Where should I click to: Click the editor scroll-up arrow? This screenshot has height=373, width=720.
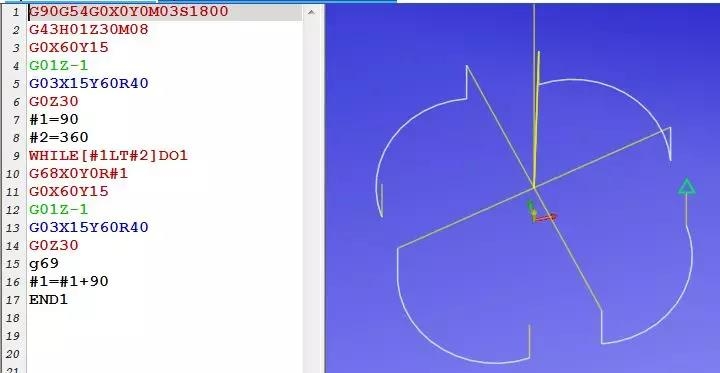click(x=311, y=12)
